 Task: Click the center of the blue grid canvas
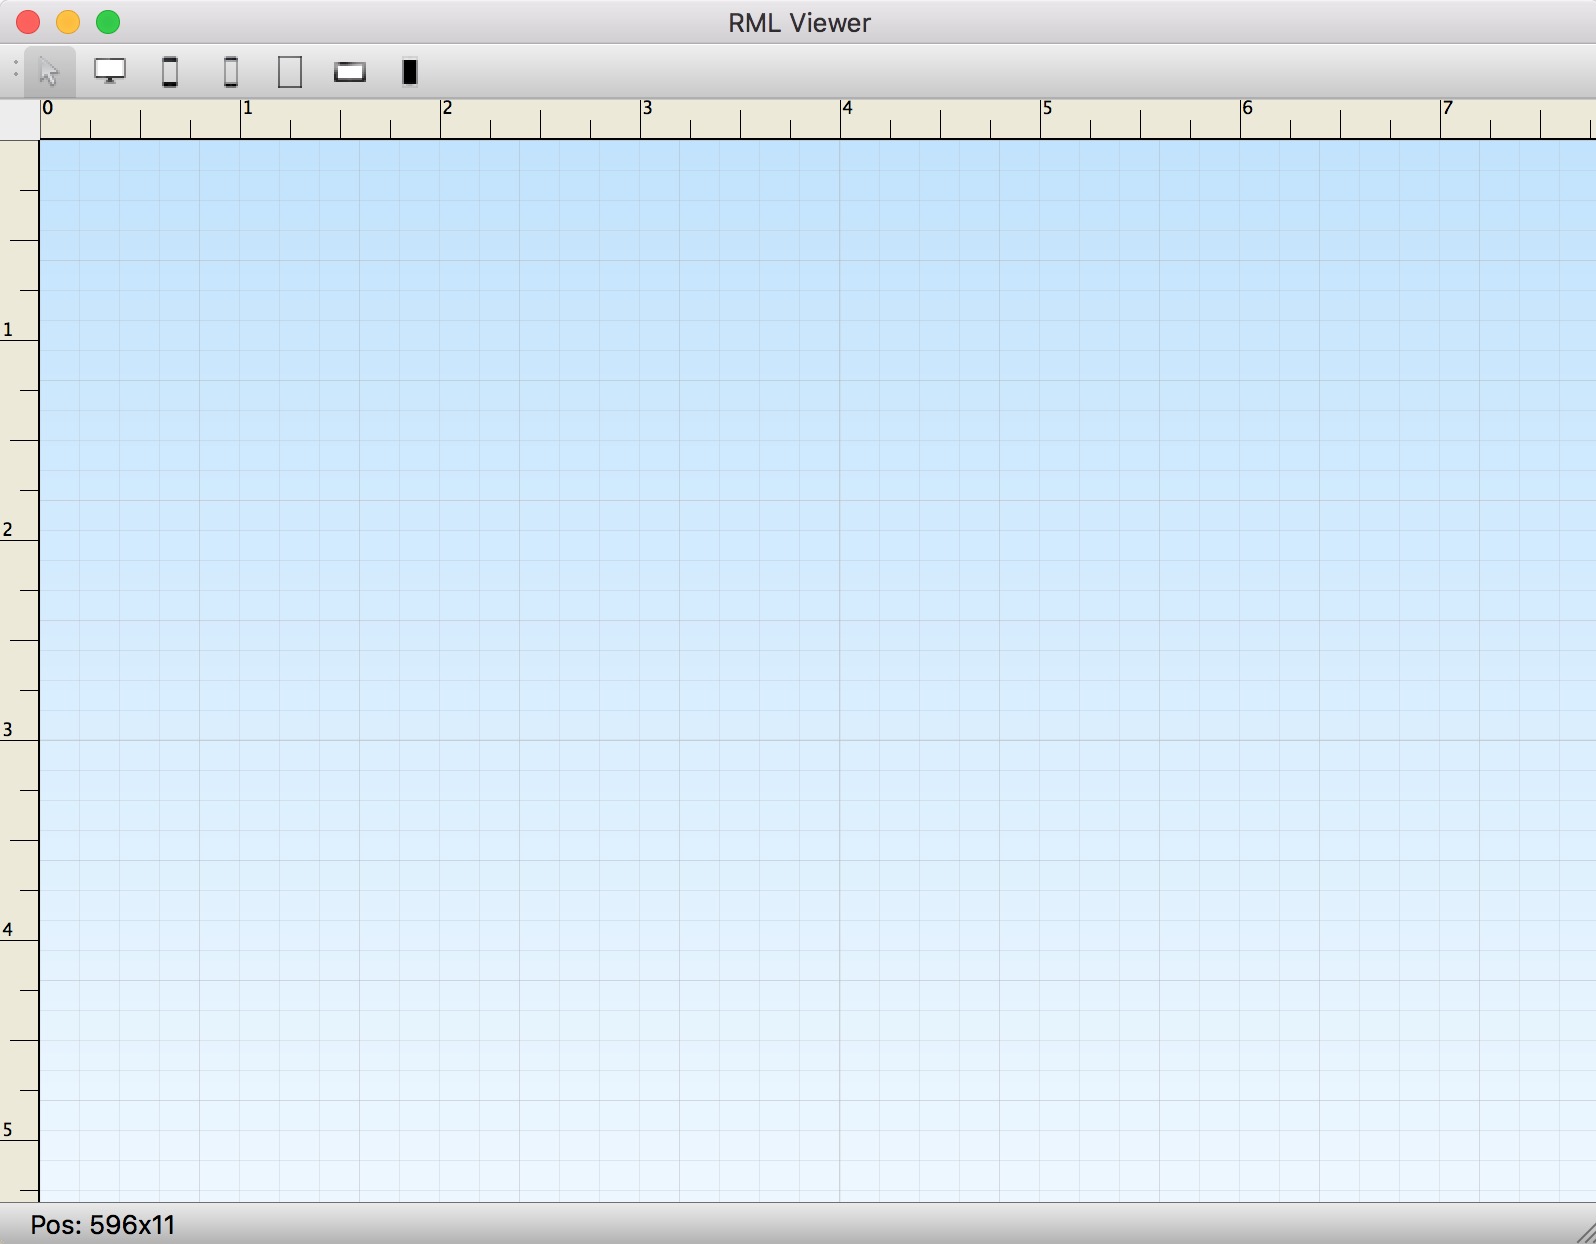[x=817, y=670]
